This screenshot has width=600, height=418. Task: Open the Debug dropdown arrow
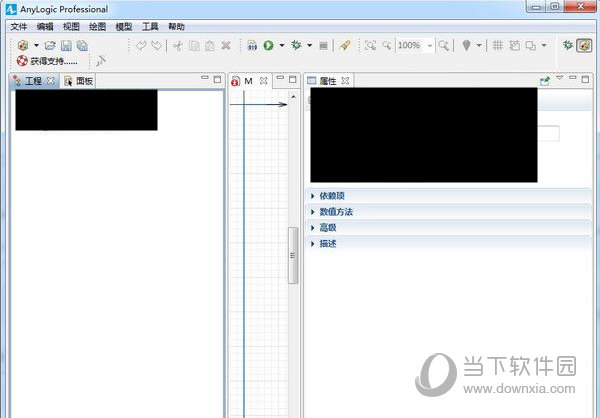point(309,46)
